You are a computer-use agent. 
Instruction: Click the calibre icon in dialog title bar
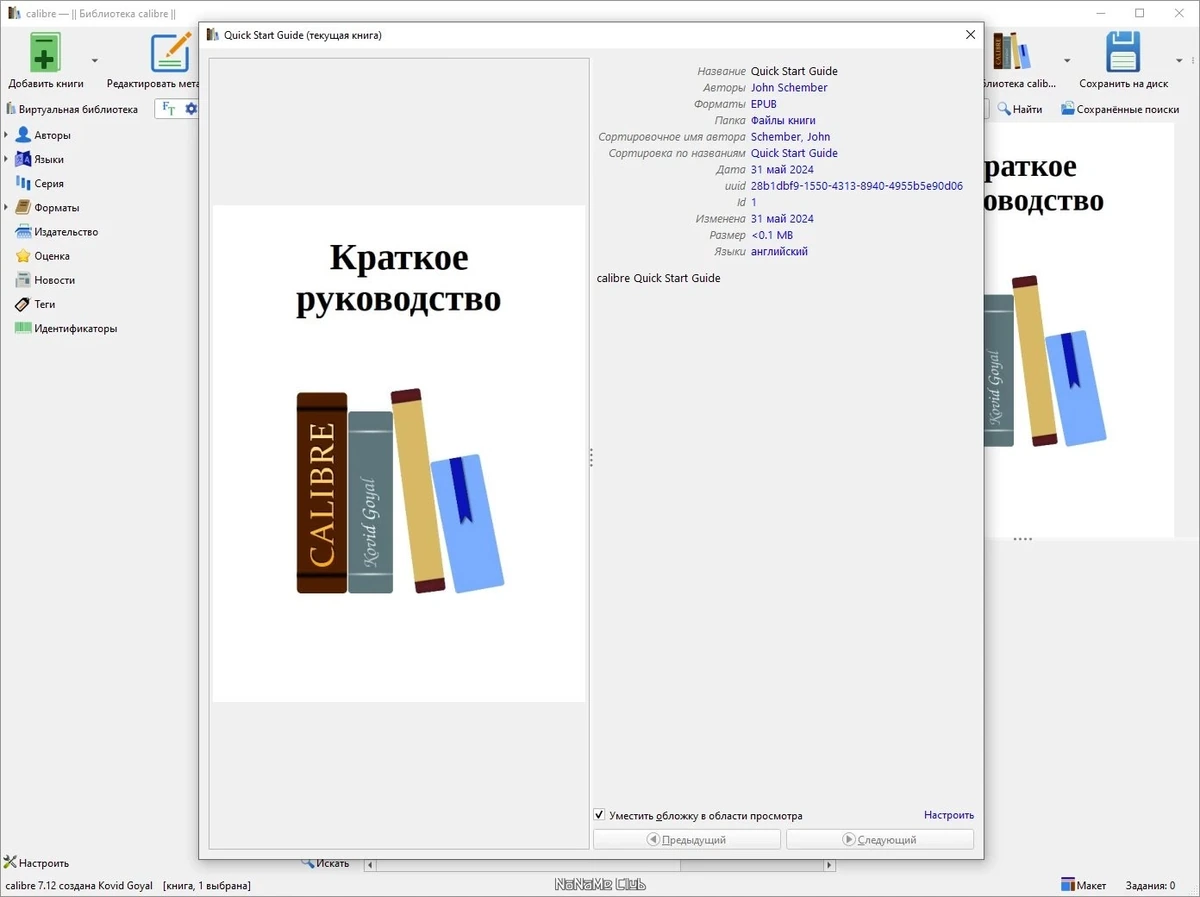pyautogui.click(x=212, y=35)
